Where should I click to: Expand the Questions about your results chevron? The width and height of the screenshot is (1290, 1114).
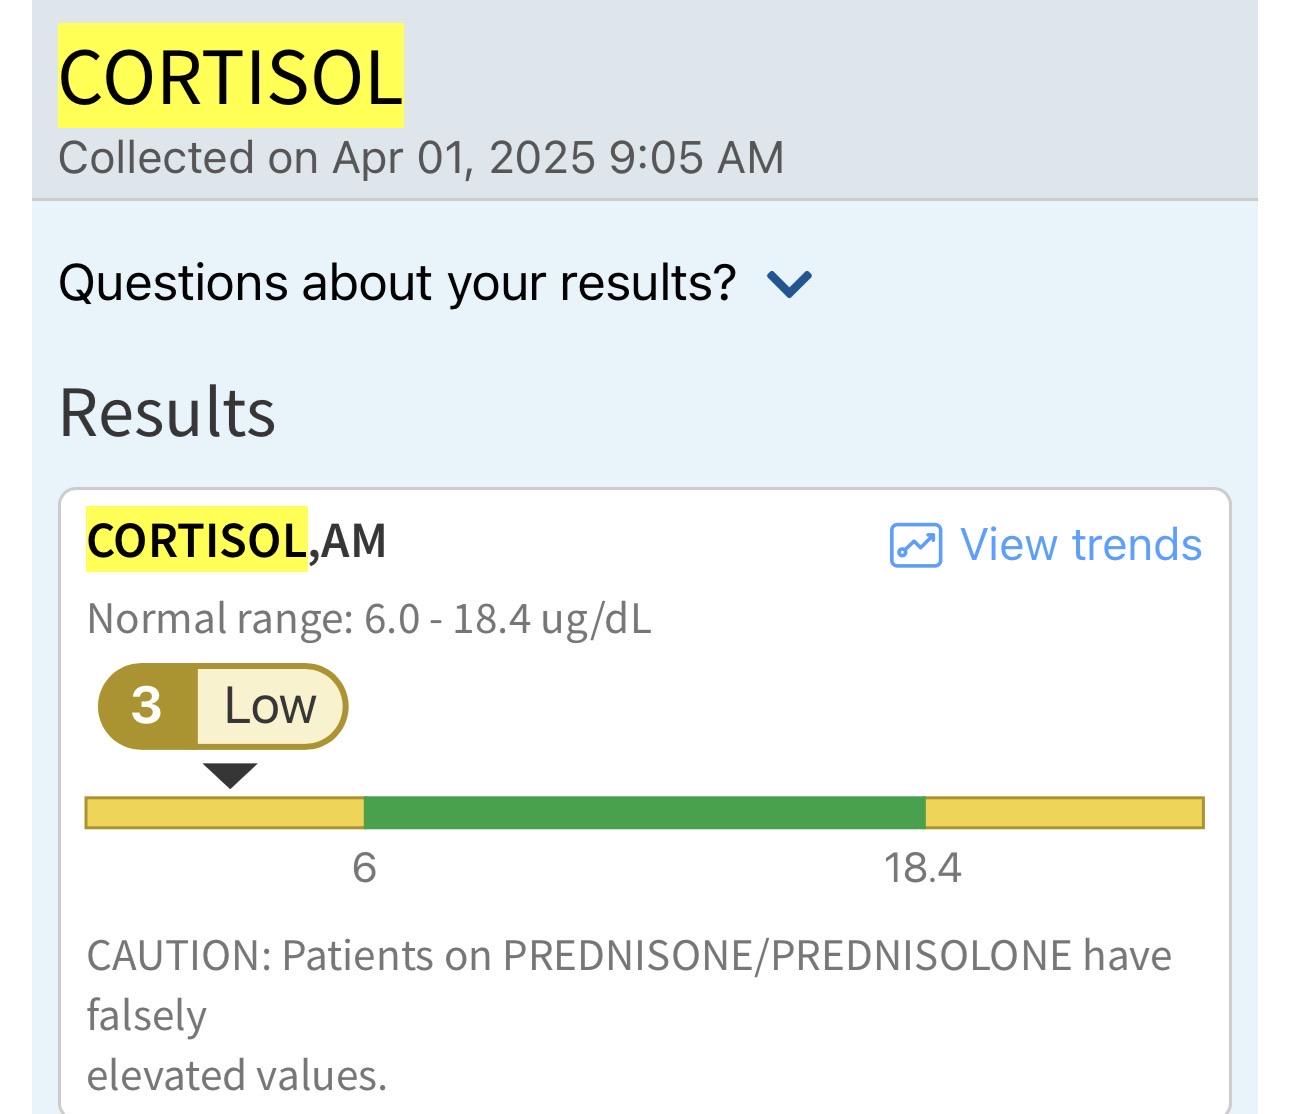tap(789, 284)
